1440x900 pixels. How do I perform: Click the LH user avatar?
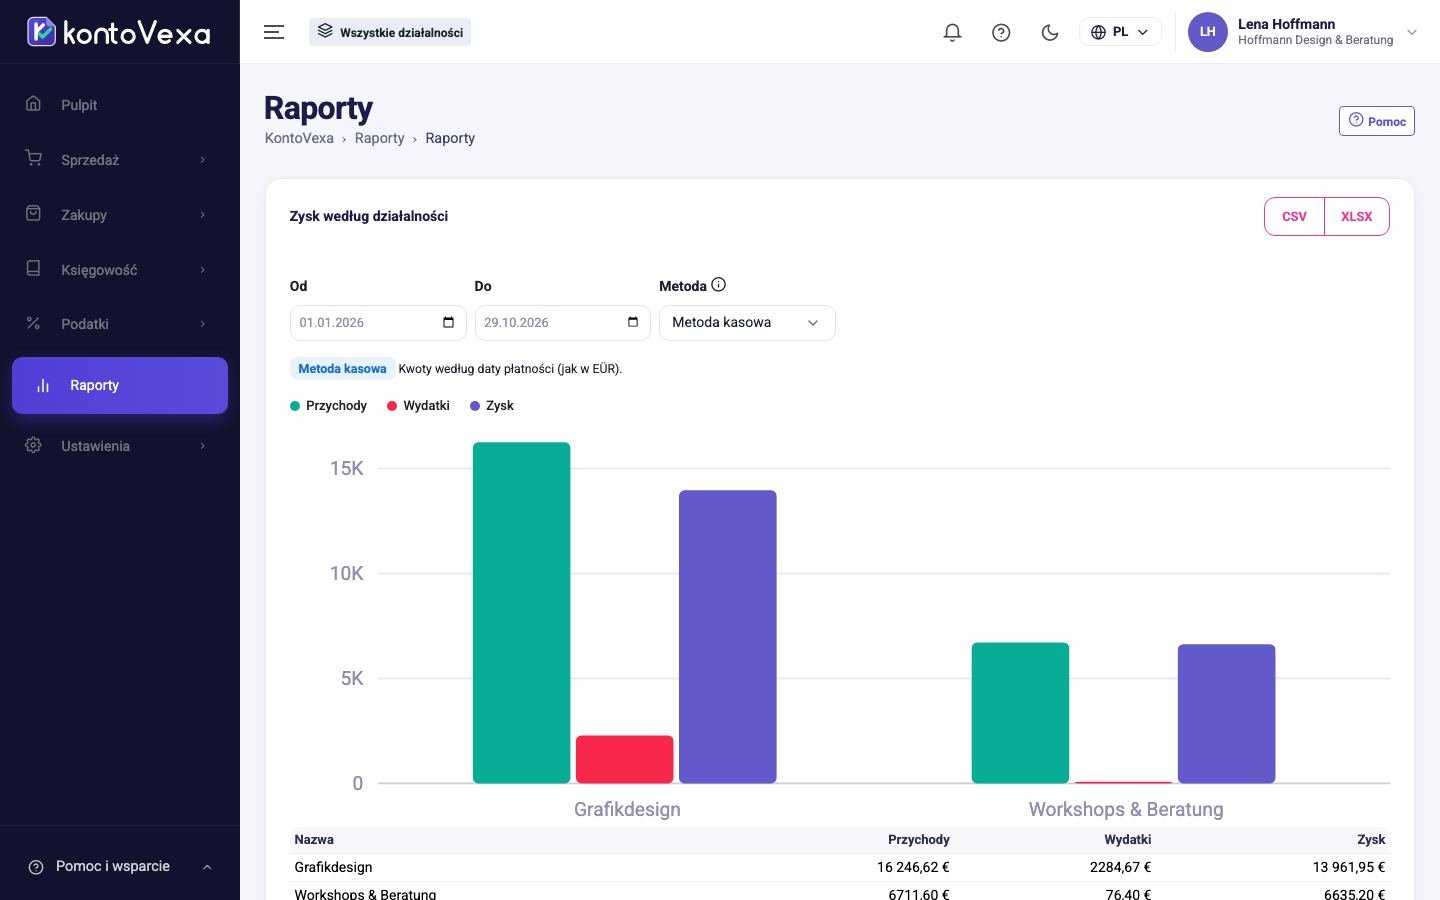pyautogui.click(x=1207, y=32)
